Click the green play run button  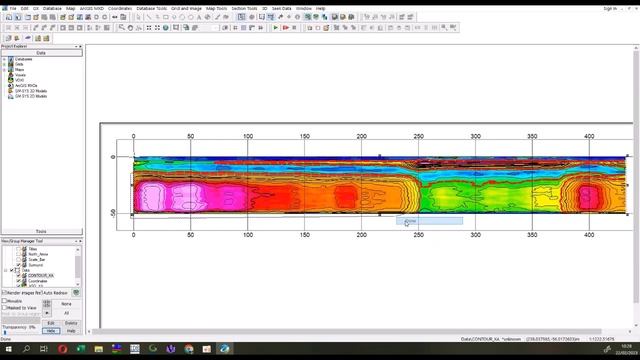tap(276, 28)
